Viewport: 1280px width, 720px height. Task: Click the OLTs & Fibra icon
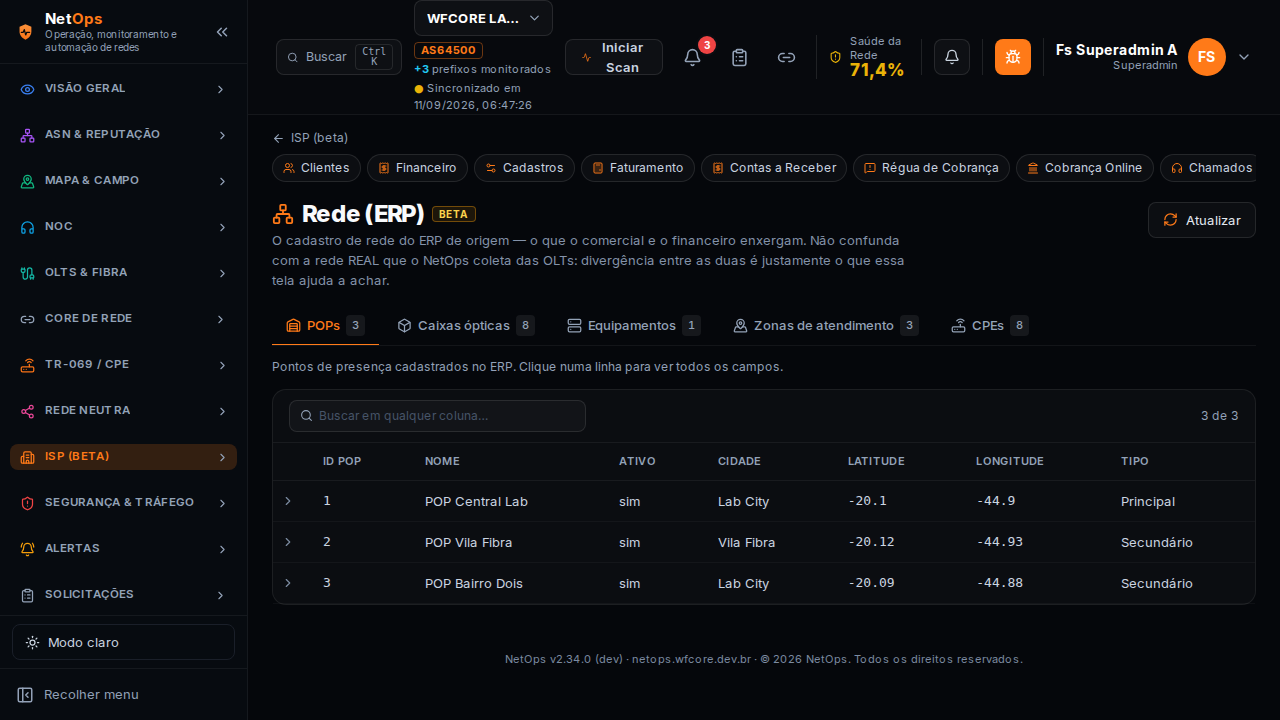28,273
